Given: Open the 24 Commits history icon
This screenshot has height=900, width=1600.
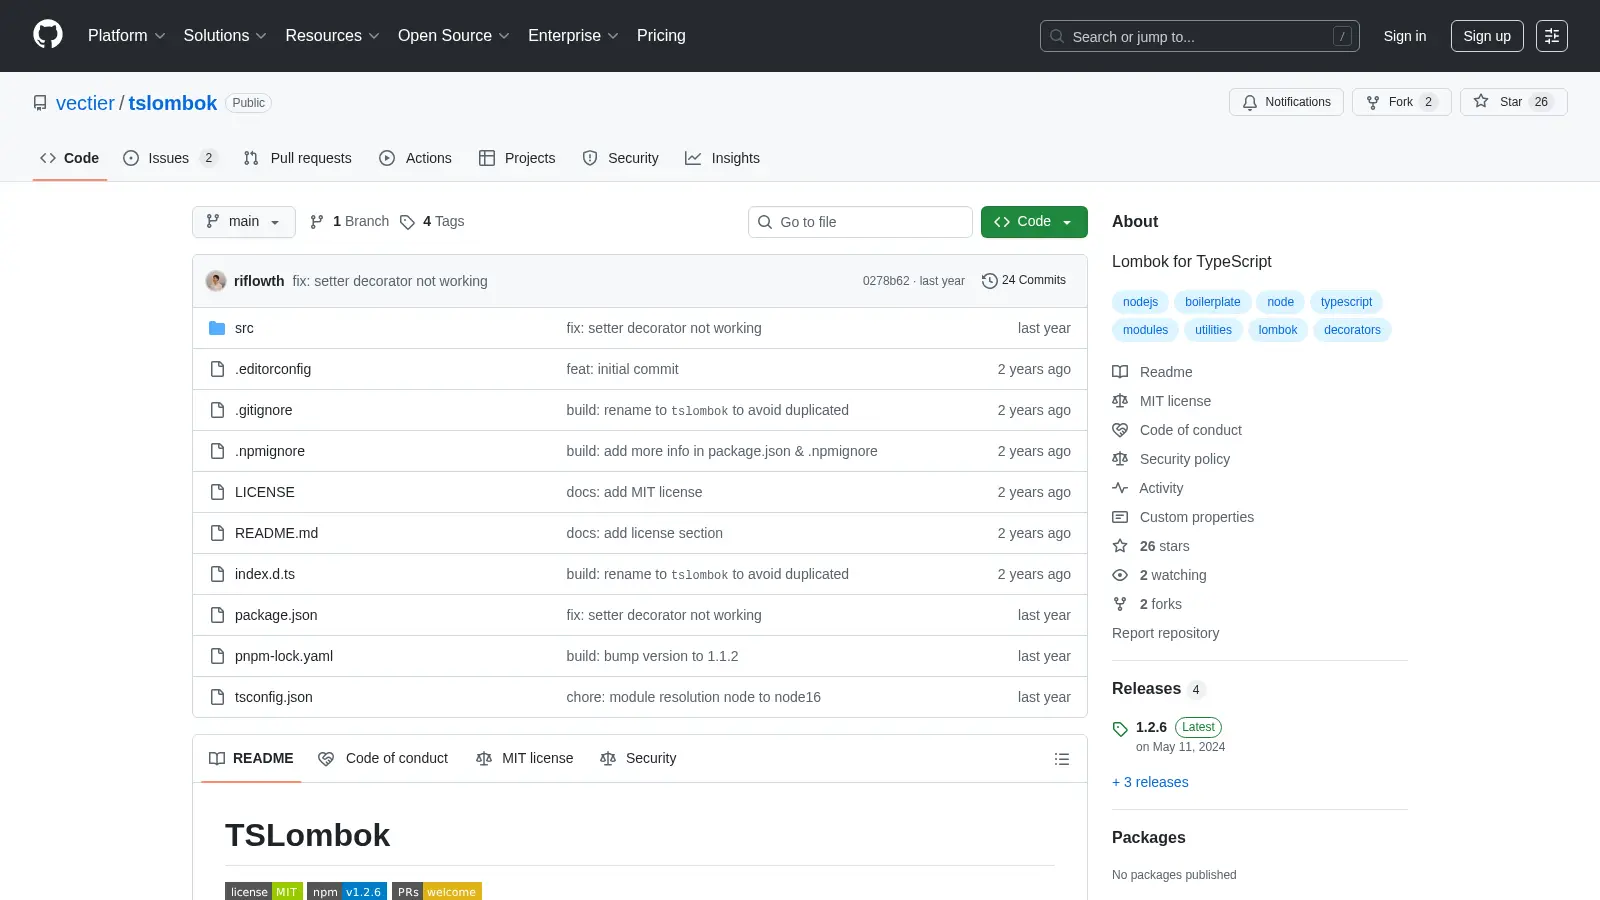Looking at the screenshot, I should click(990, 281).
